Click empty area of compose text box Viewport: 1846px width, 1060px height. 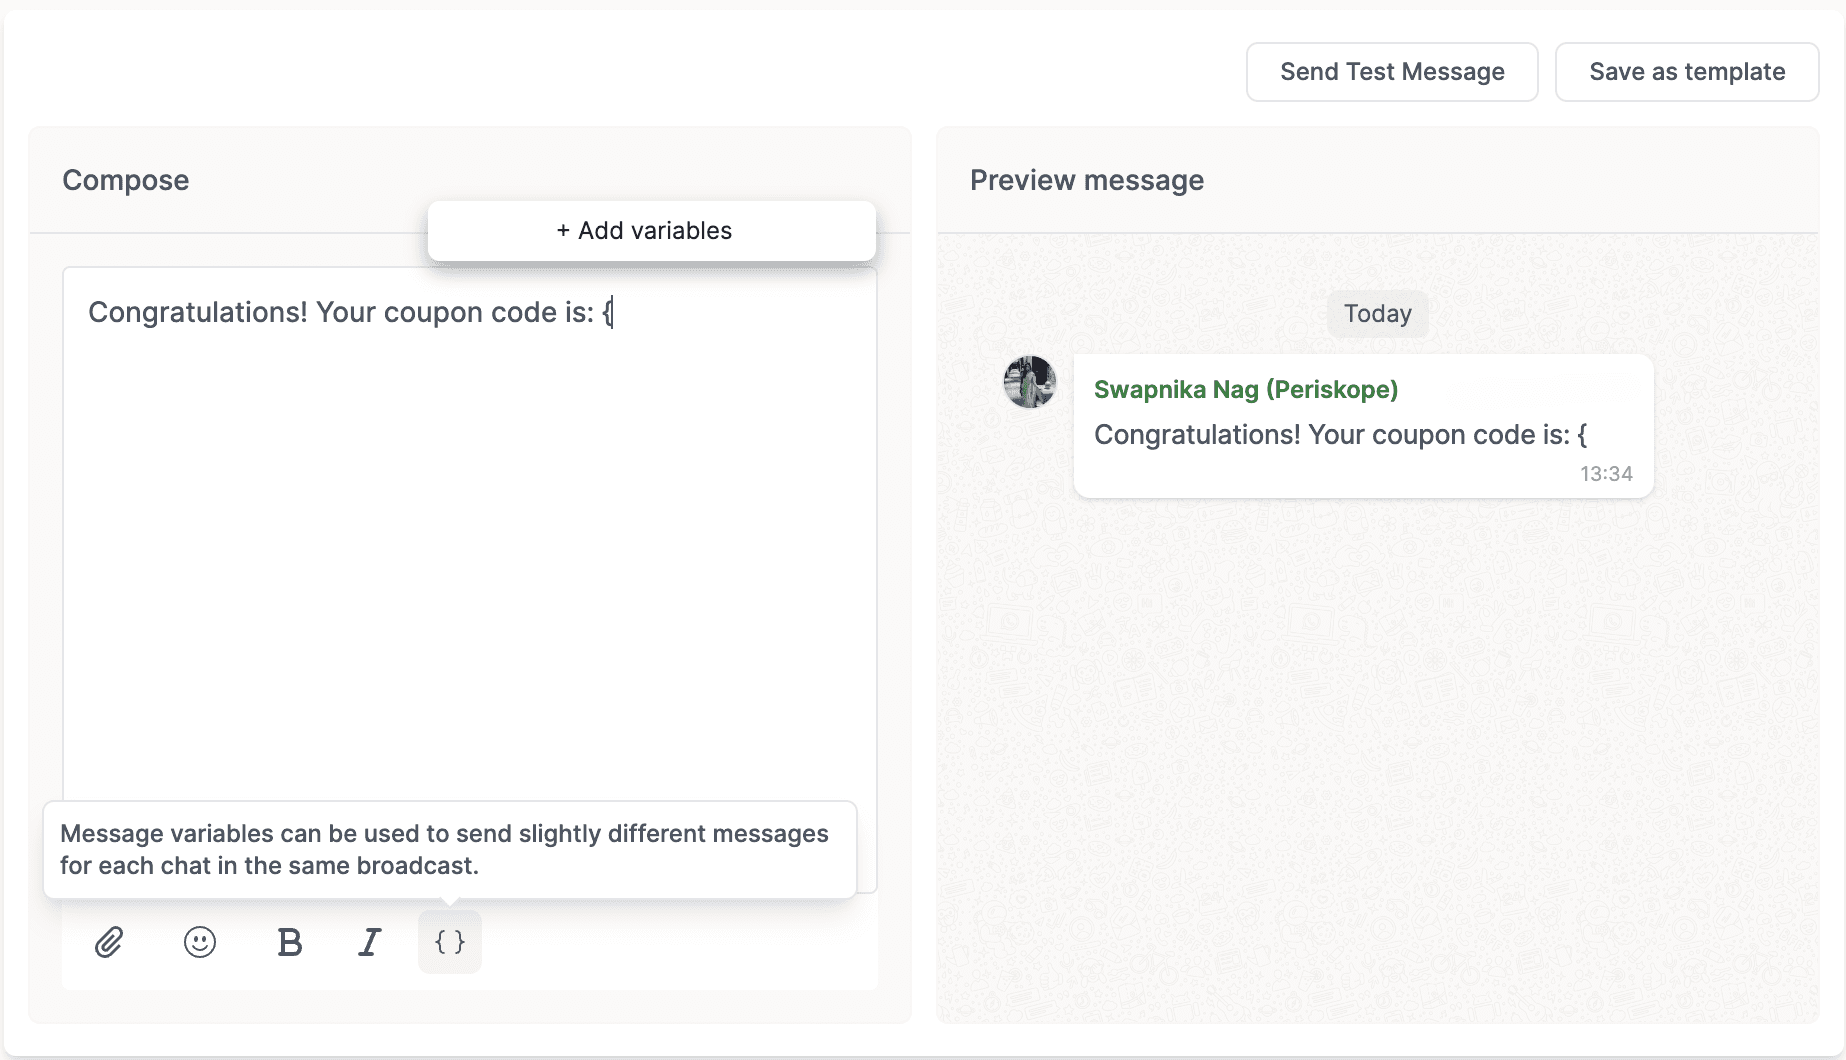coord(470,560)
